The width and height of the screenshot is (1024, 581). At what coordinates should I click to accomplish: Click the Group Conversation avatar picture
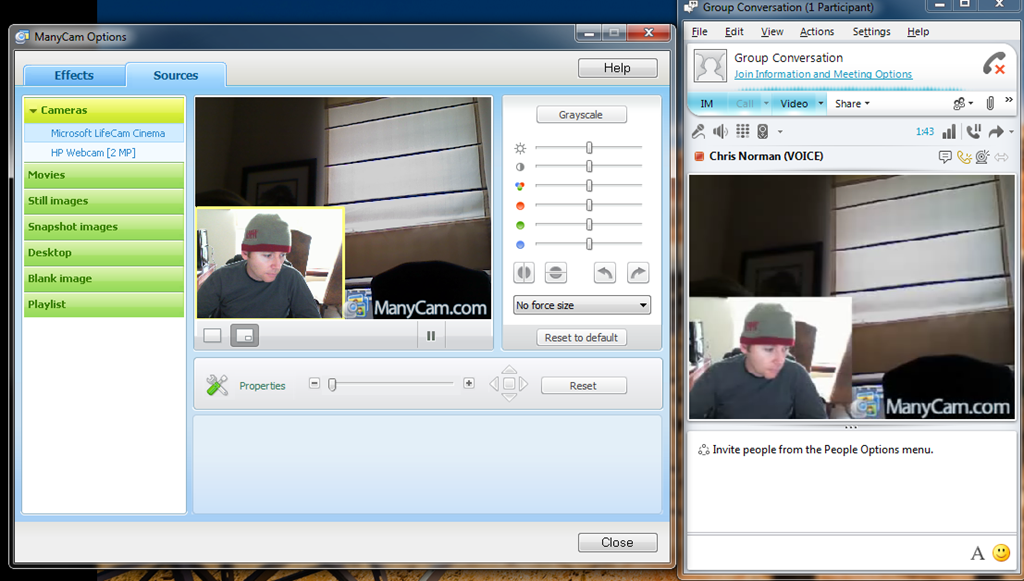click(x=709, y=65)
